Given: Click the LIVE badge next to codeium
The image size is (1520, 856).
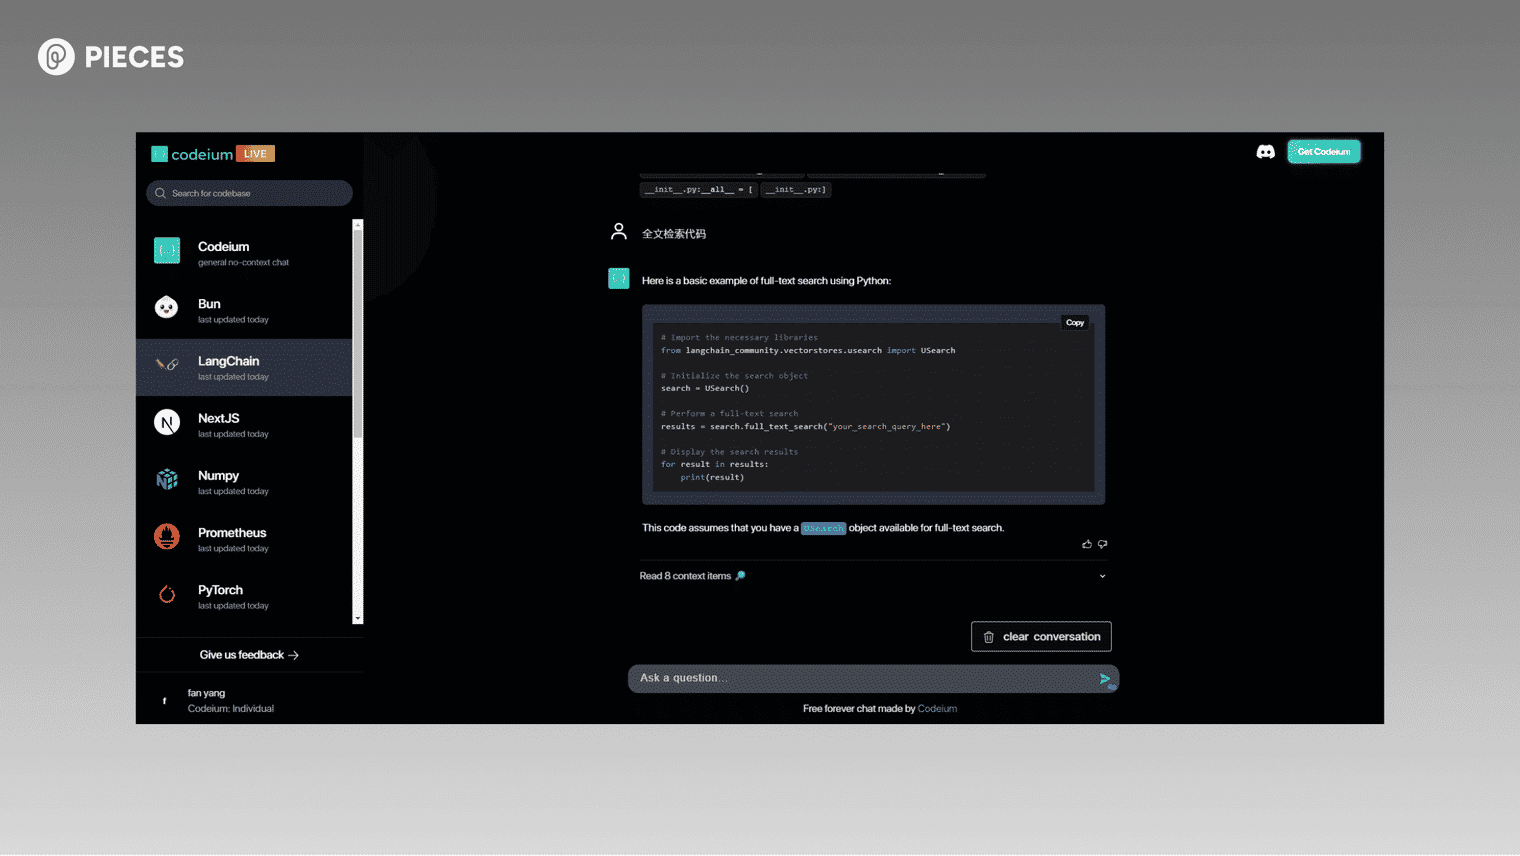Looking at the screenshot, I should (x=255, y=154).
